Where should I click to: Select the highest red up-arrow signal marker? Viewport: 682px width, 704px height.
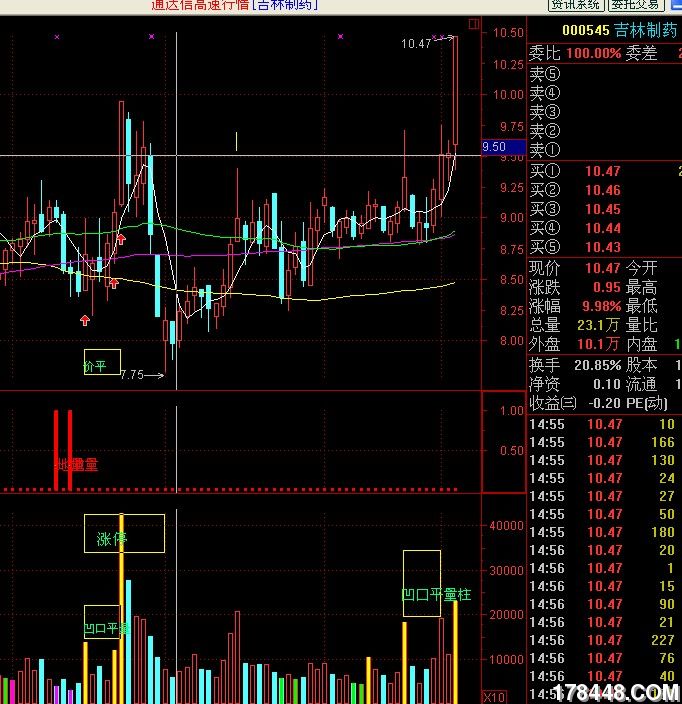tap(121, 239)
